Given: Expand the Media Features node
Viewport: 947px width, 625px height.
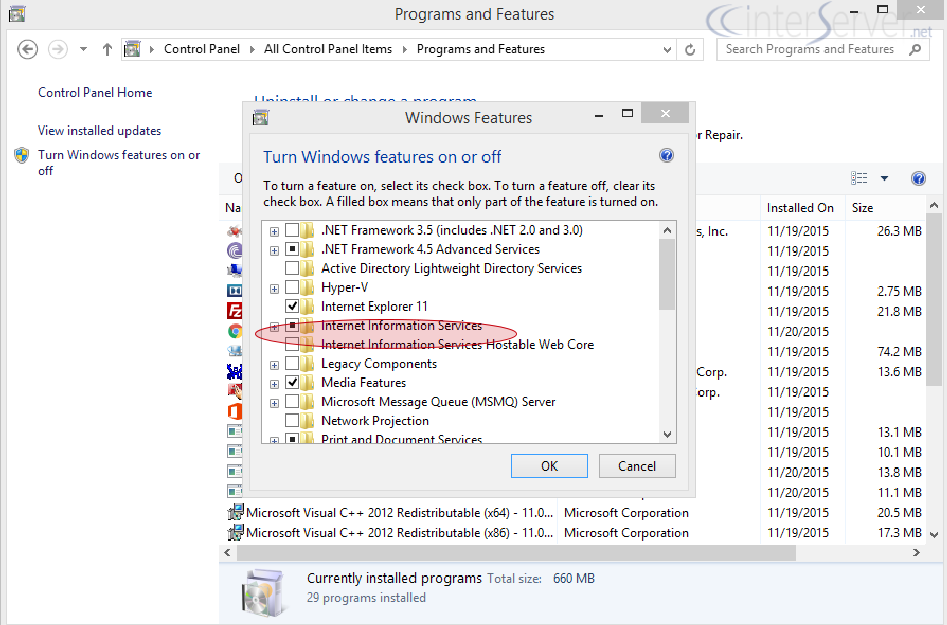Looking at the screenshot, I should (274, 384).
